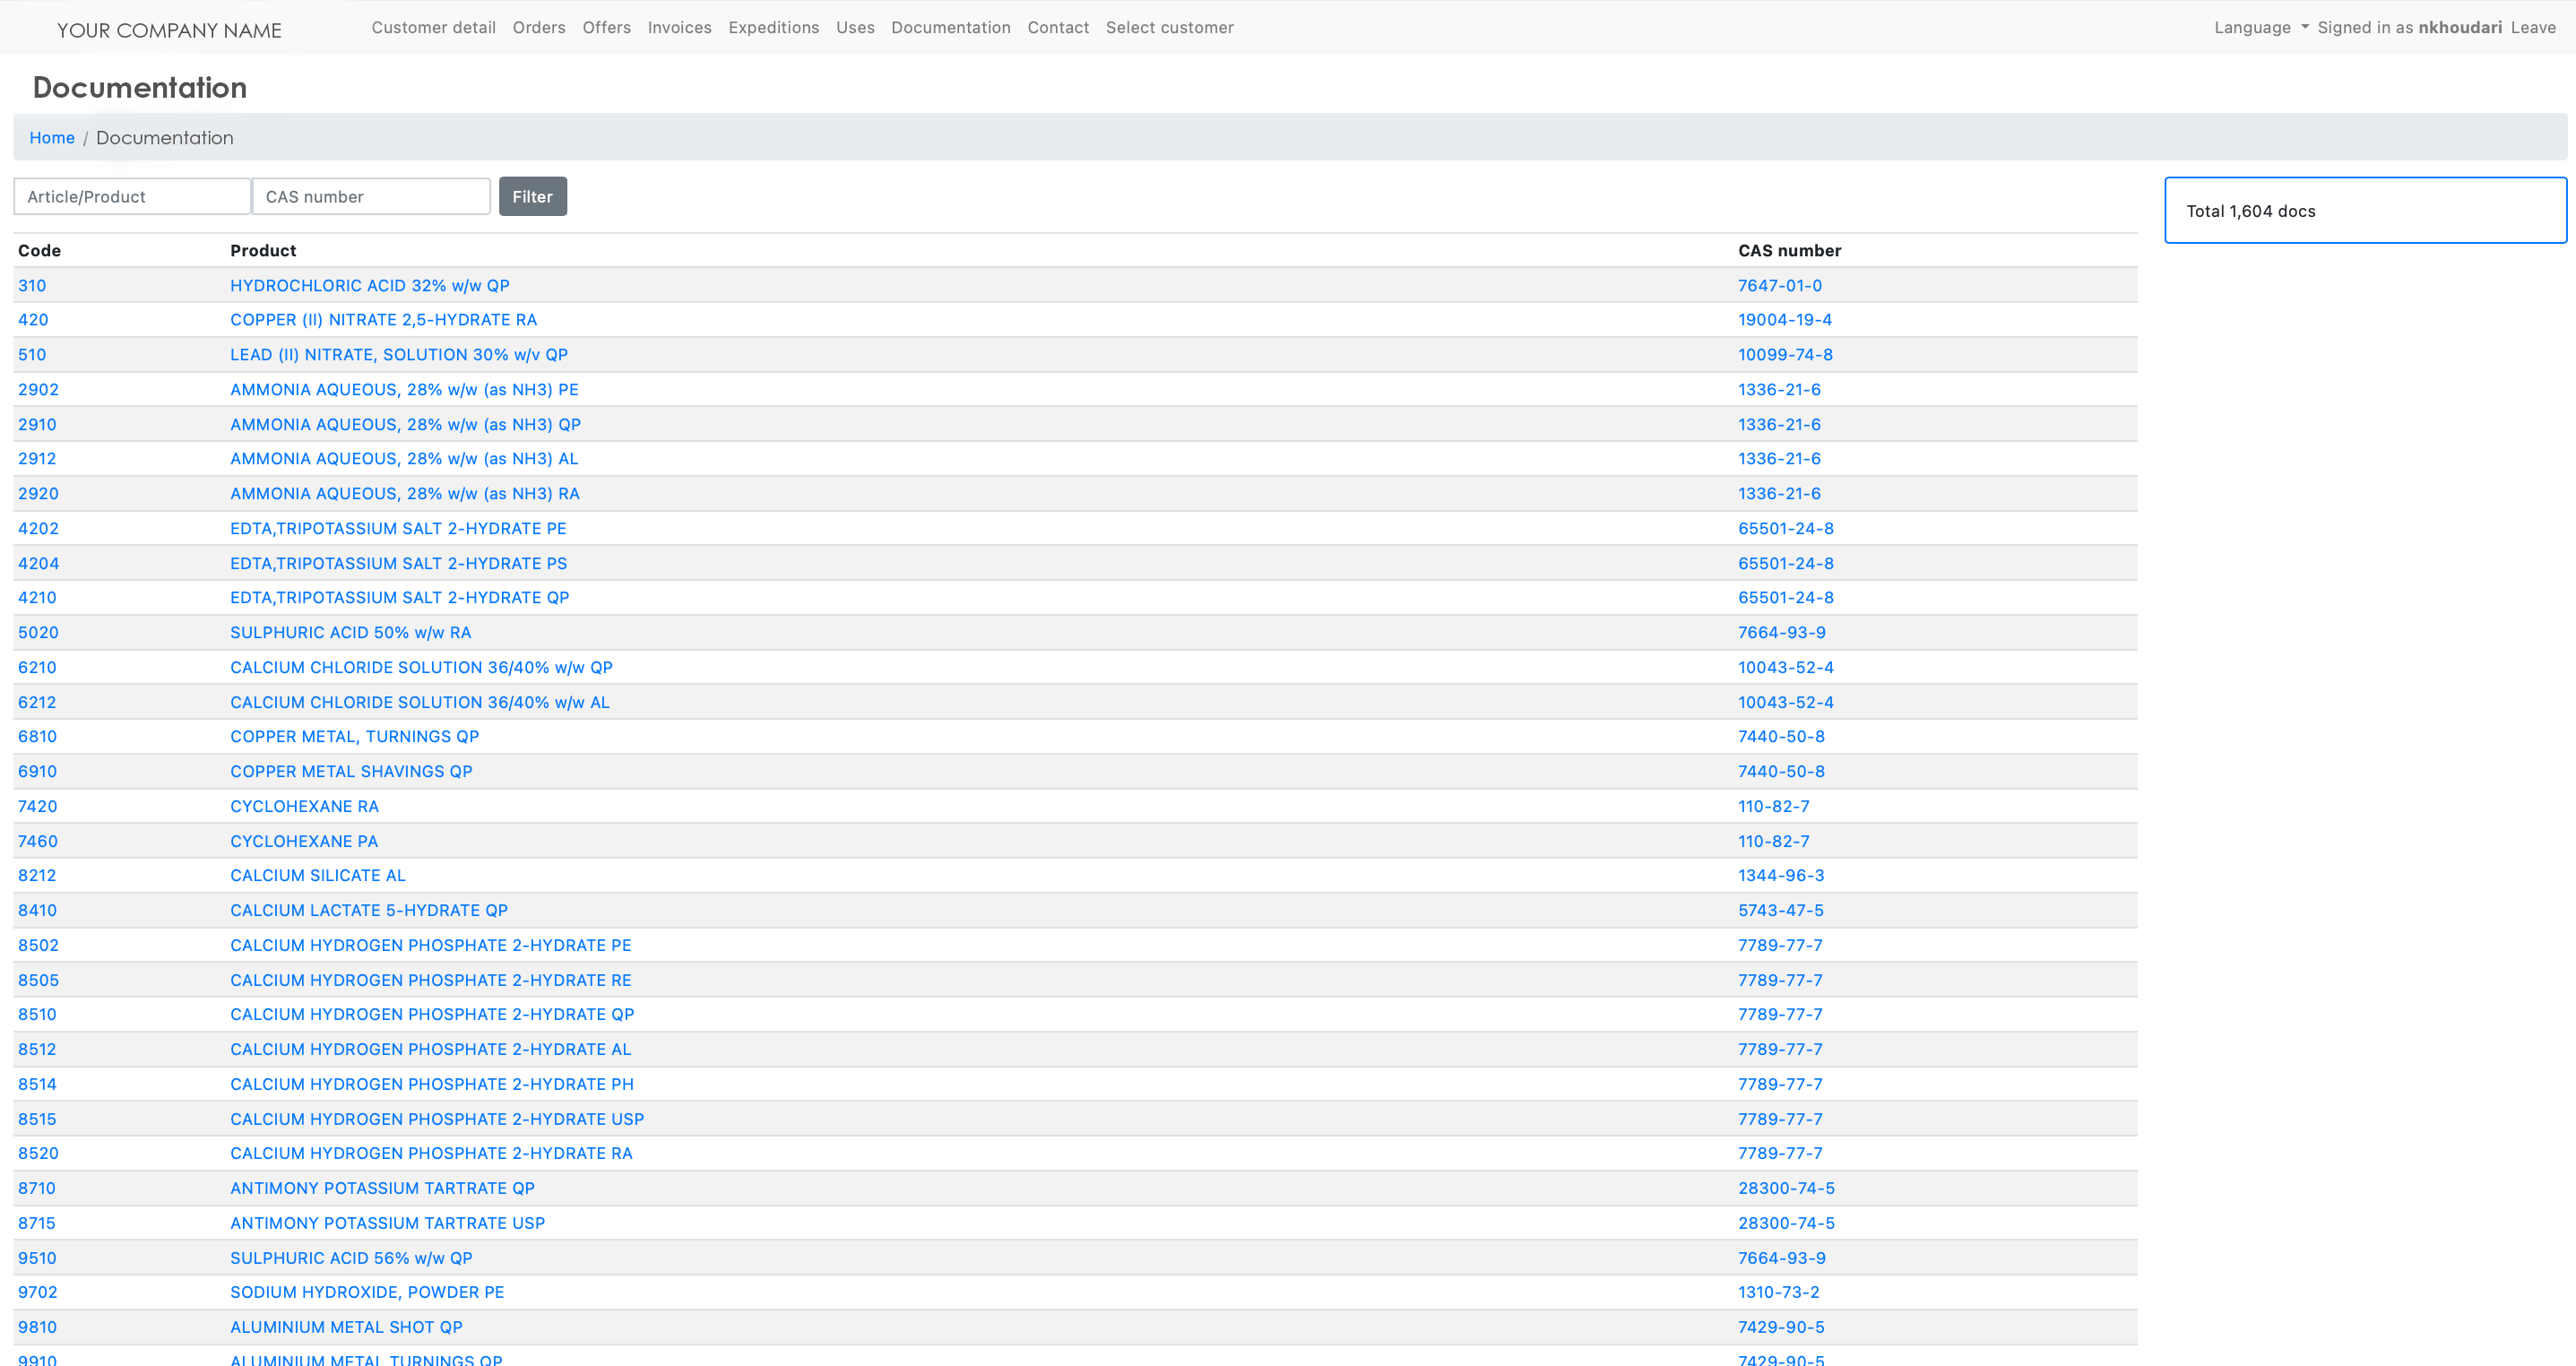Click the Select customer nav link
The image size is (2576, 1366).
1168,28
